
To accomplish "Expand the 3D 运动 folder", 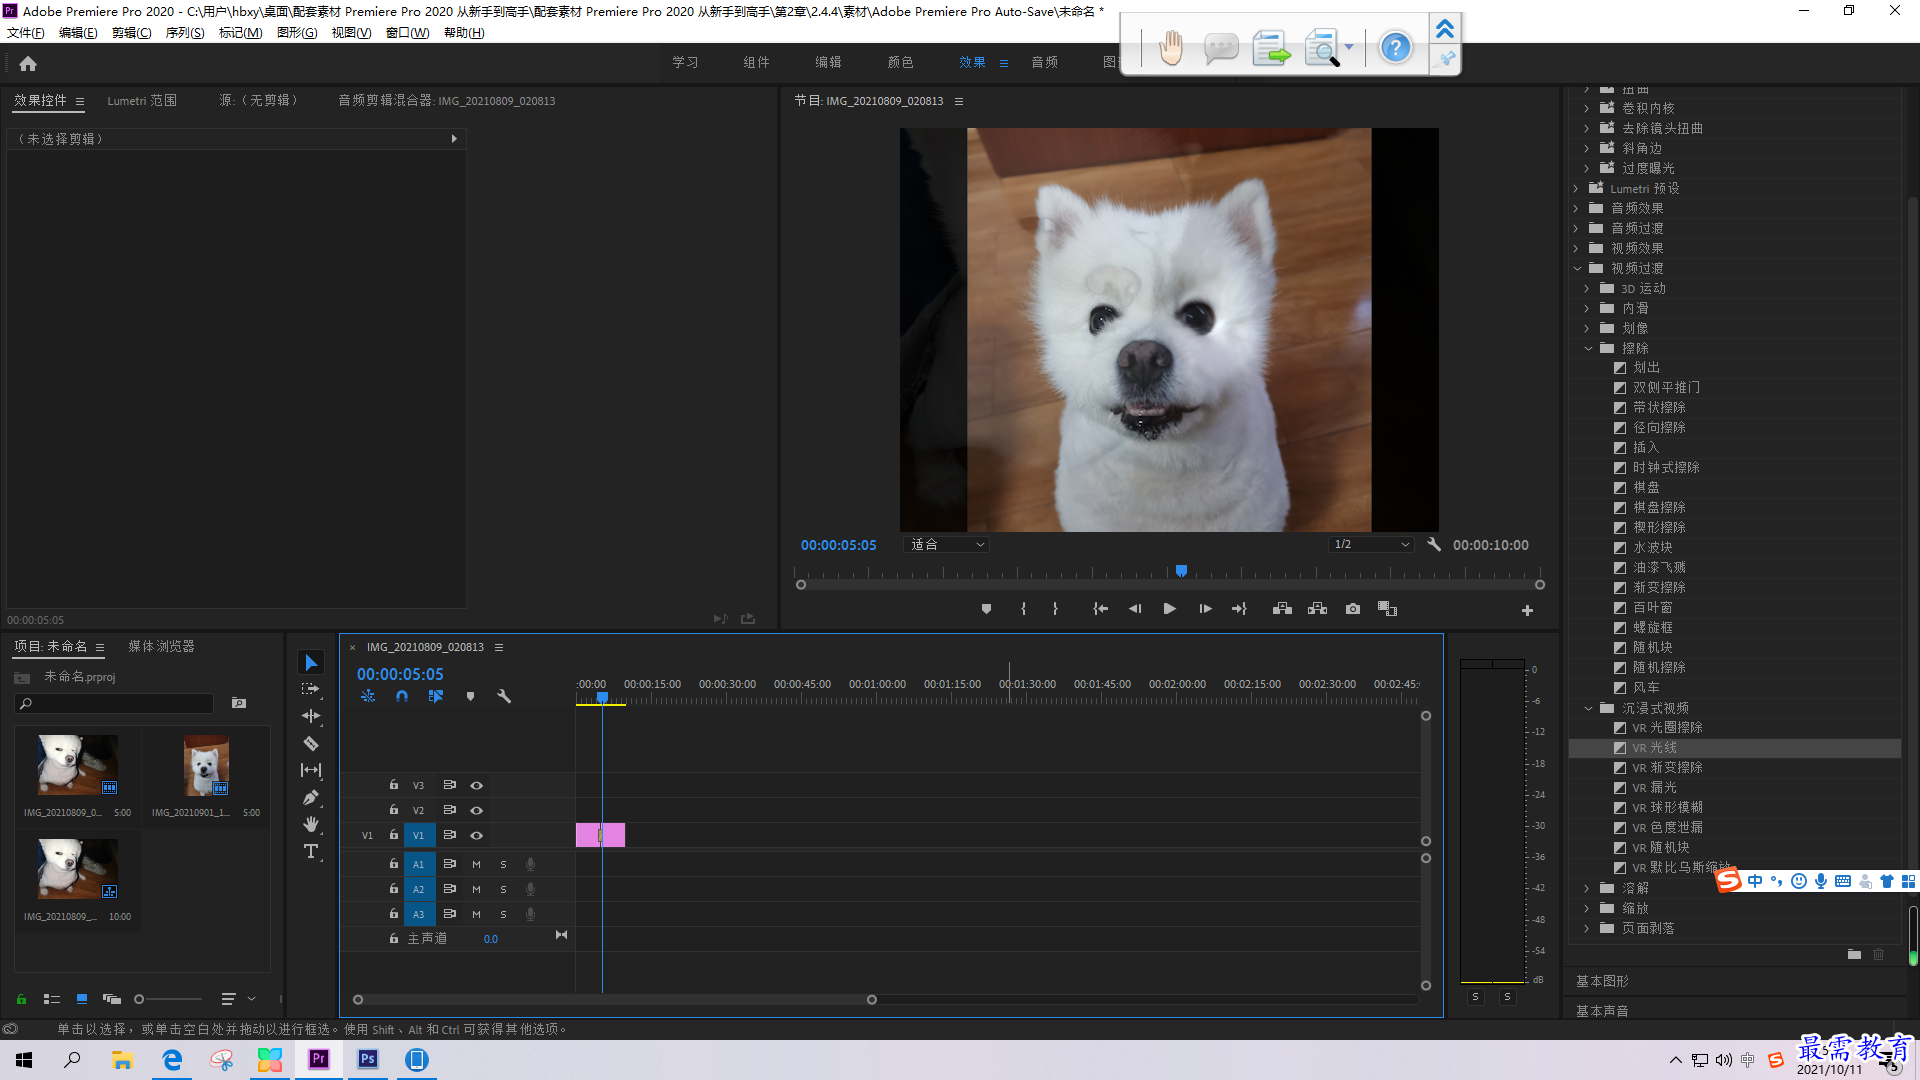I will [1587, 288].
